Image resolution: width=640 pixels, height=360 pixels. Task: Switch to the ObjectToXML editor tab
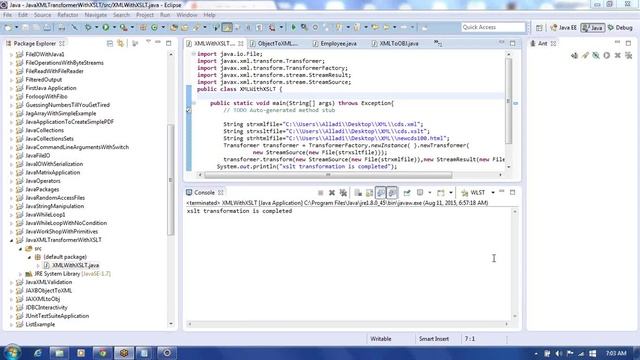[x=273, y=43]
